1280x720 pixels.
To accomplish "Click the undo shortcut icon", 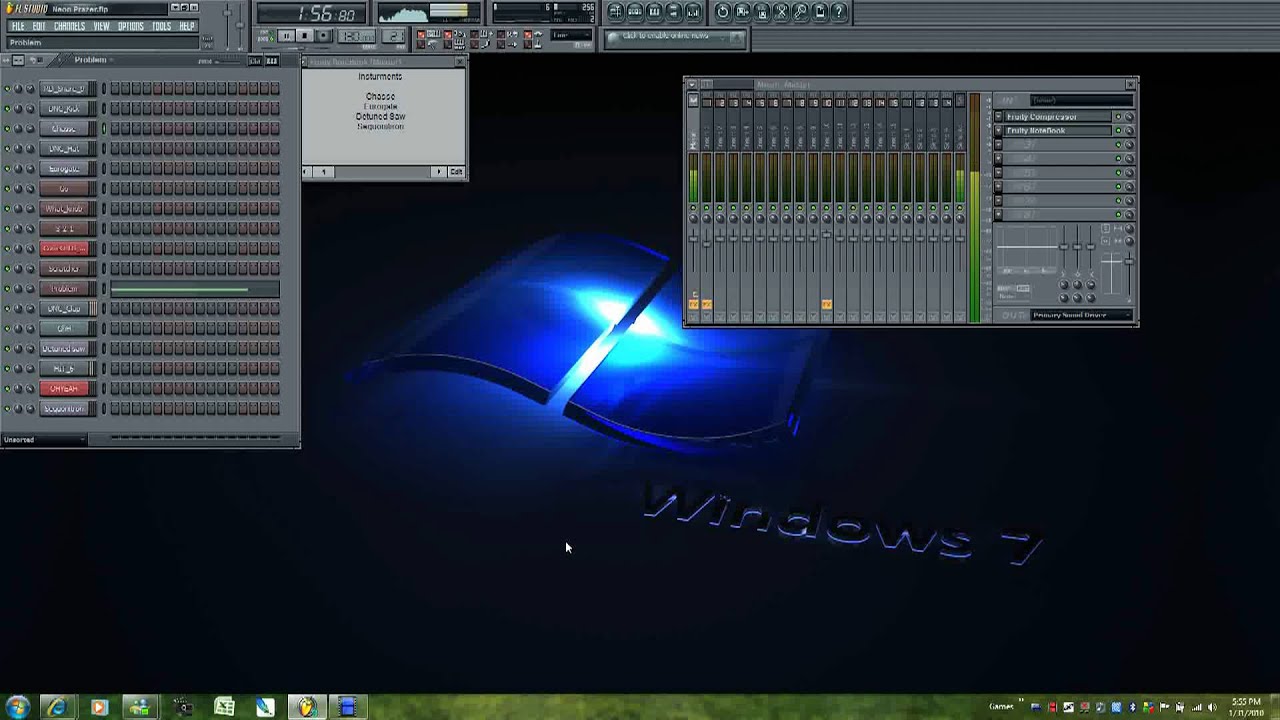I will [x=723, y=12].
